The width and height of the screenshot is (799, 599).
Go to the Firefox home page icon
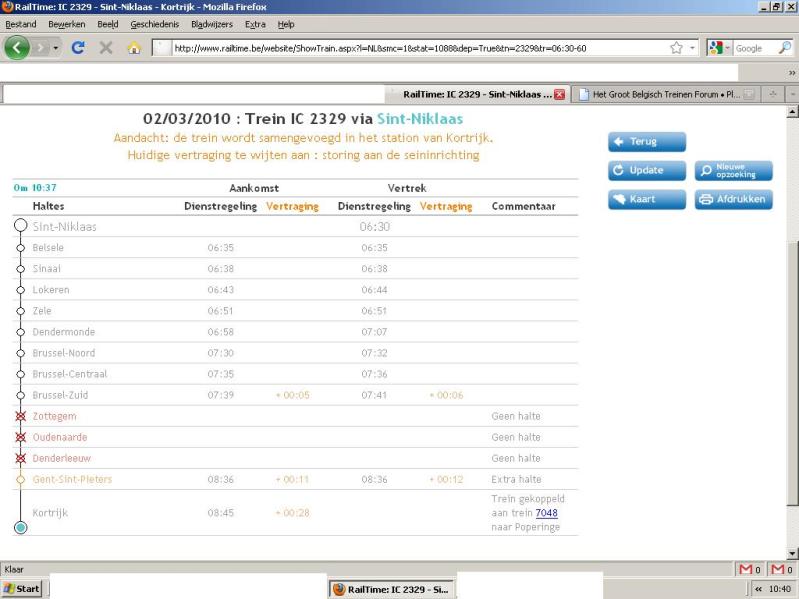click(x=134, y=47)
